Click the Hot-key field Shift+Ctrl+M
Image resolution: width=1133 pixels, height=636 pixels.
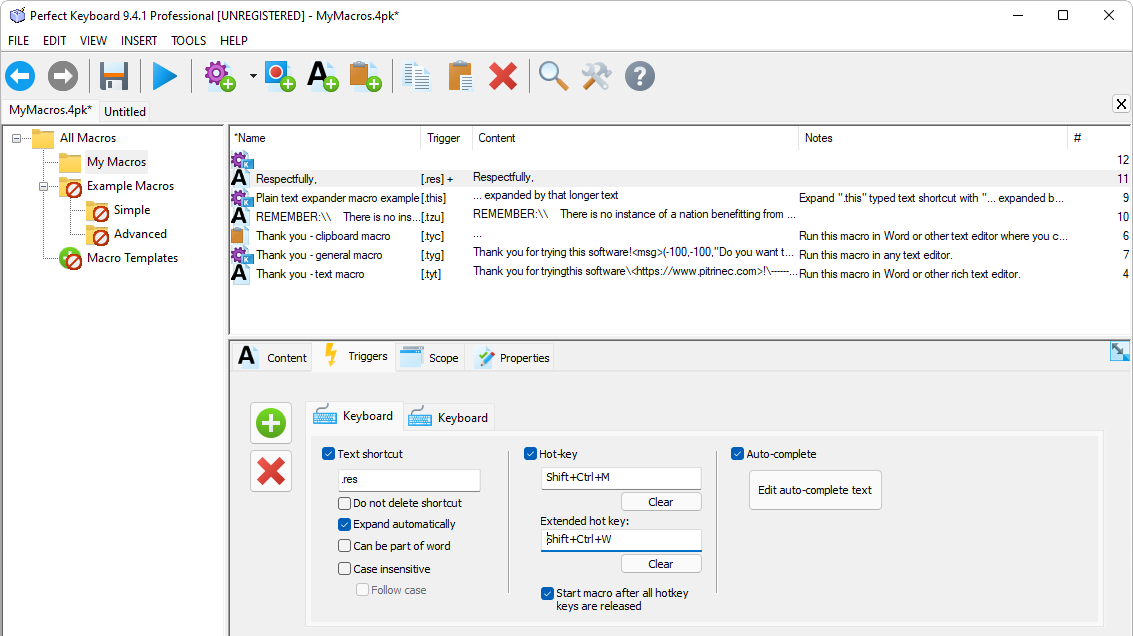pyautogui.click(x=621, y=478)
